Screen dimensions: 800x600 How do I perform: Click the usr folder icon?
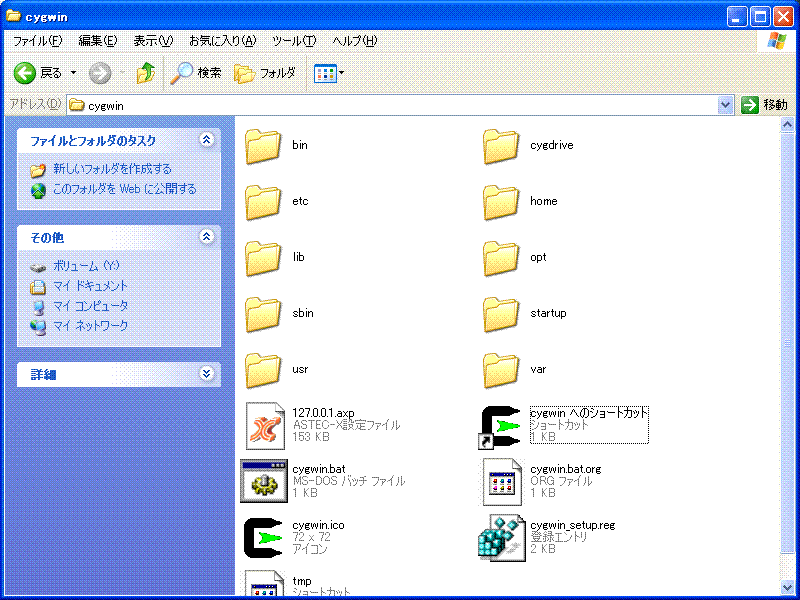[x=263, y=371]
